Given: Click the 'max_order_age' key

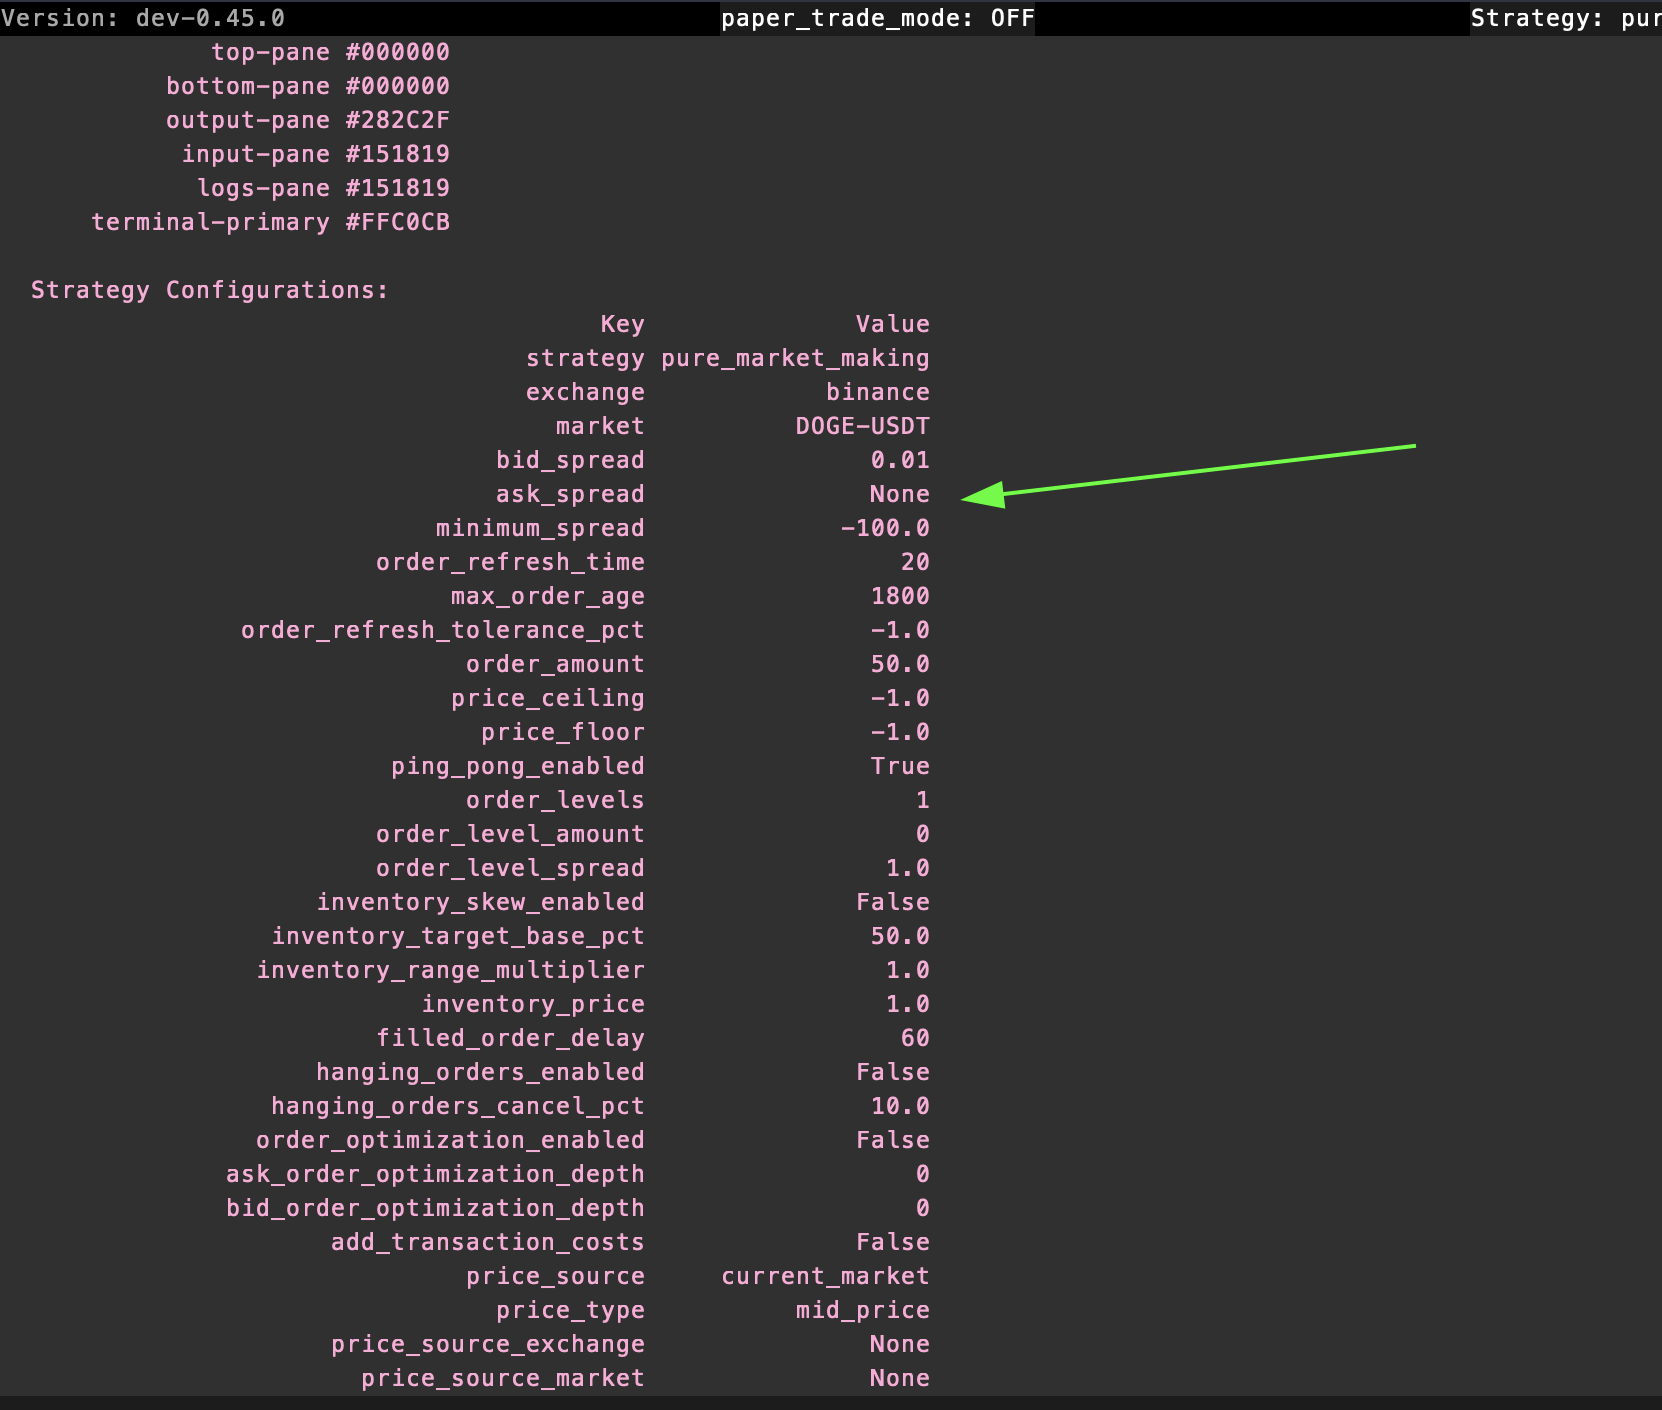Looking at the screenshot, I should [548, 596].
